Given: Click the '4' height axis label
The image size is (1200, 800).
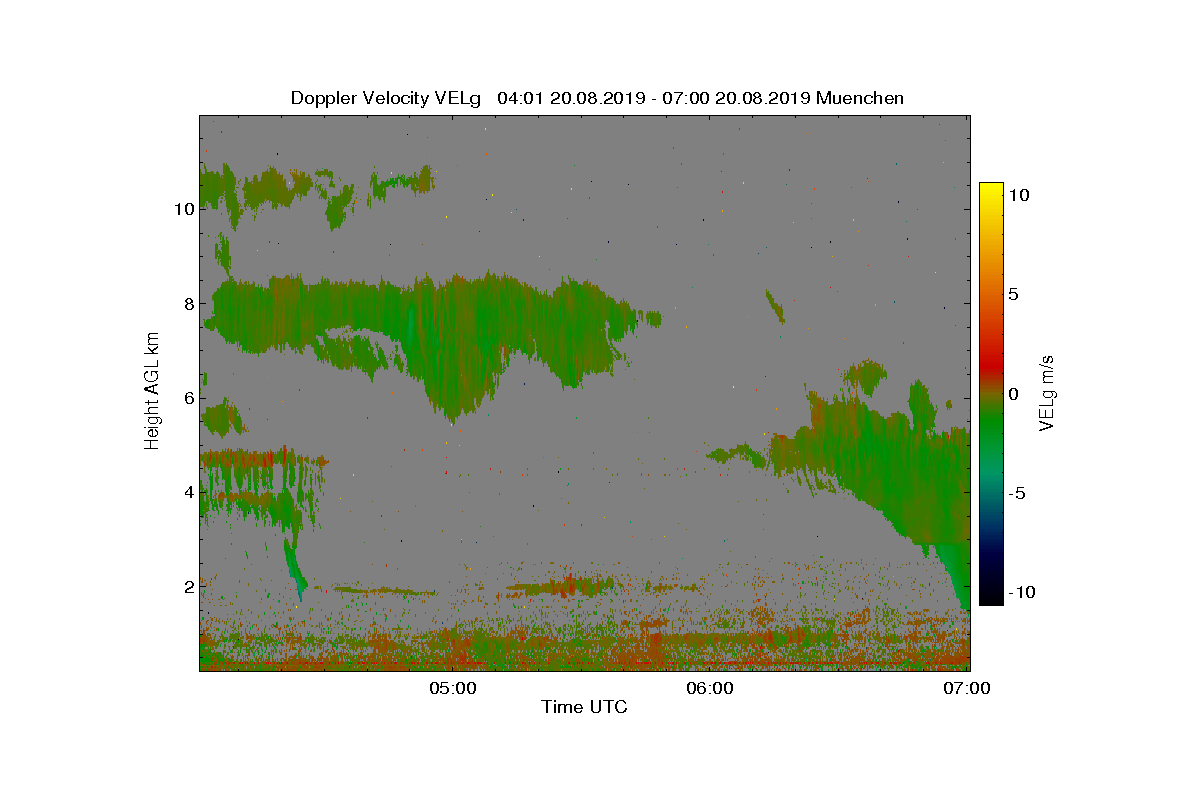Looking at the screenshot, I should click(187, 492).
